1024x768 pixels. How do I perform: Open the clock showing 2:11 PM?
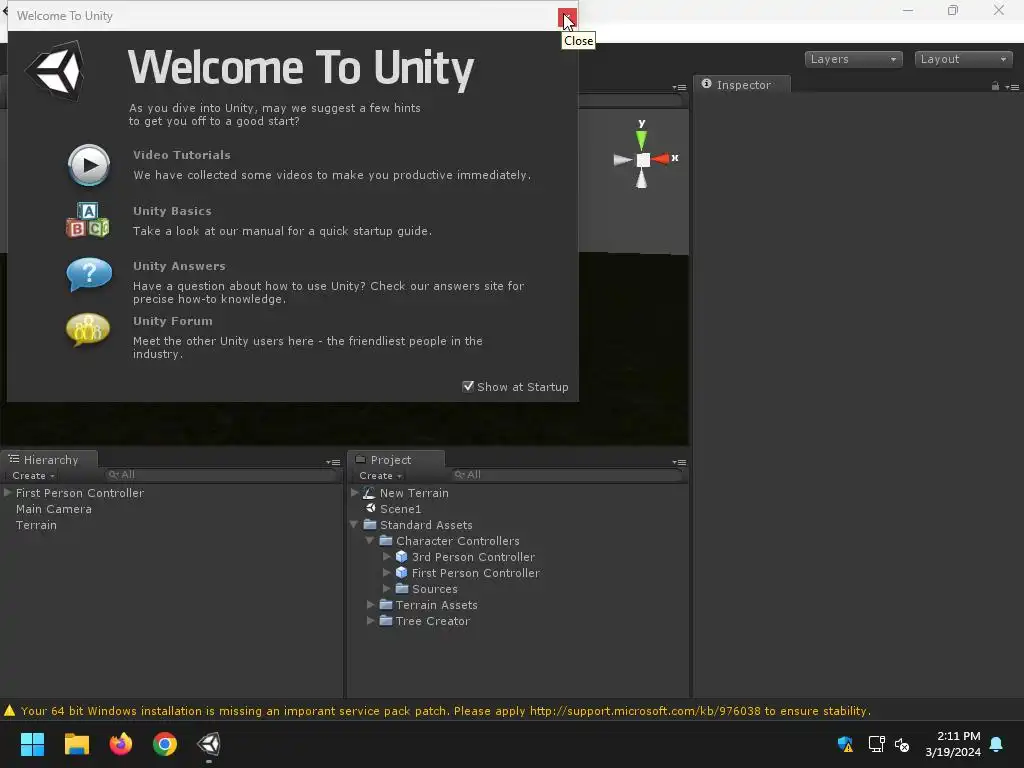tap(953, 744)
